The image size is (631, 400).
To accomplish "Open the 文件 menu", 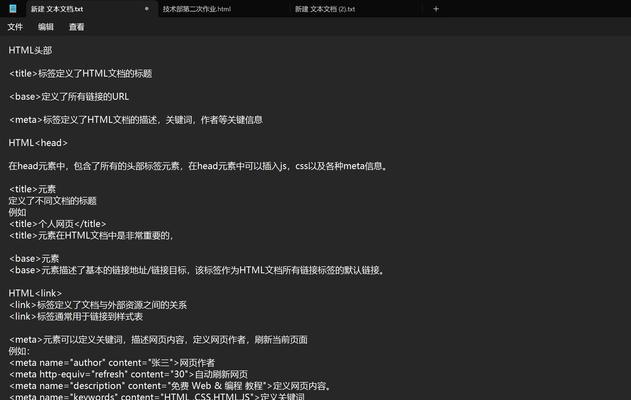I will (15, 27).
